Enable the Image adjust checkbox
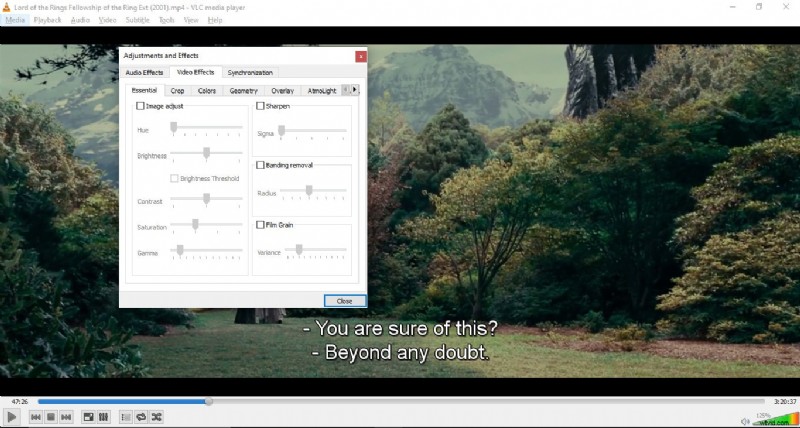 coord(140,105)
